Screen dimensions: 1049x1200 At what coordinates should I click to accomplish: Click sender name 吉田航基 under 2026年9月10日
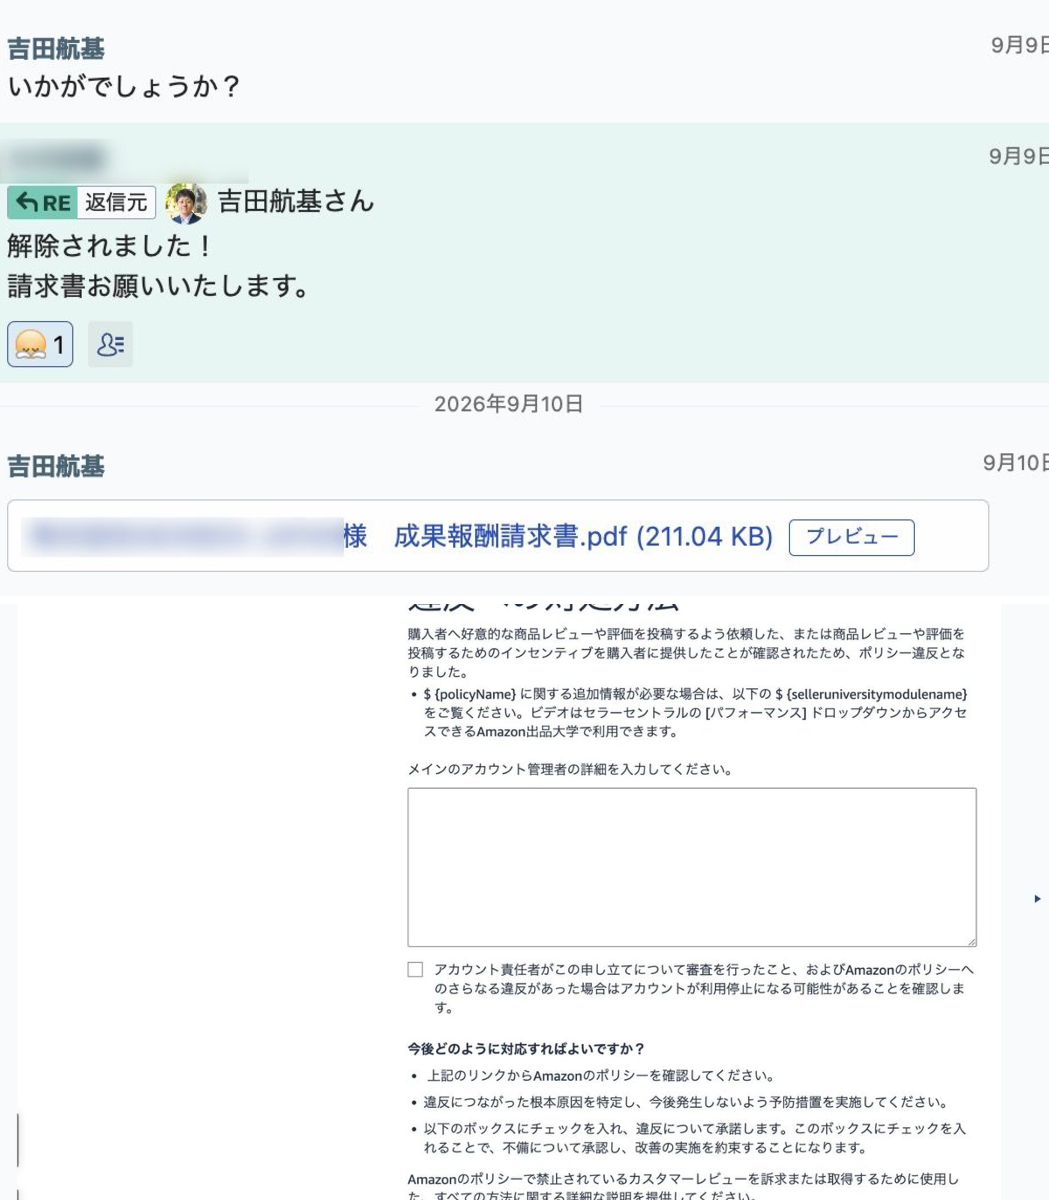(56, 466)
